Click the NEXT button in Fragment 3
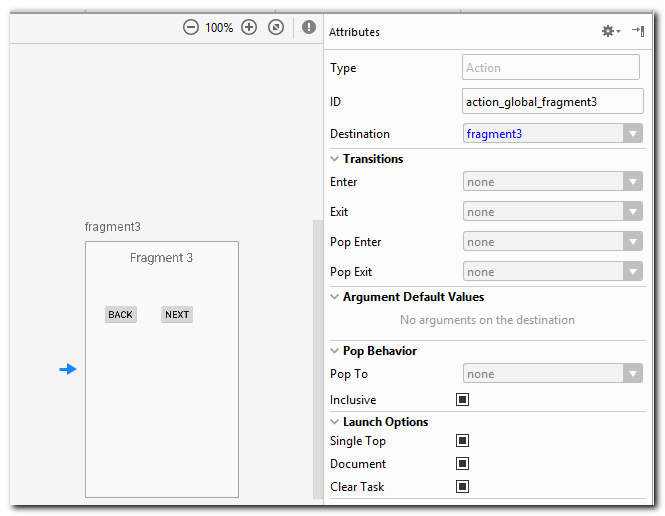This screenshot has width=665, height=516. 177,315
